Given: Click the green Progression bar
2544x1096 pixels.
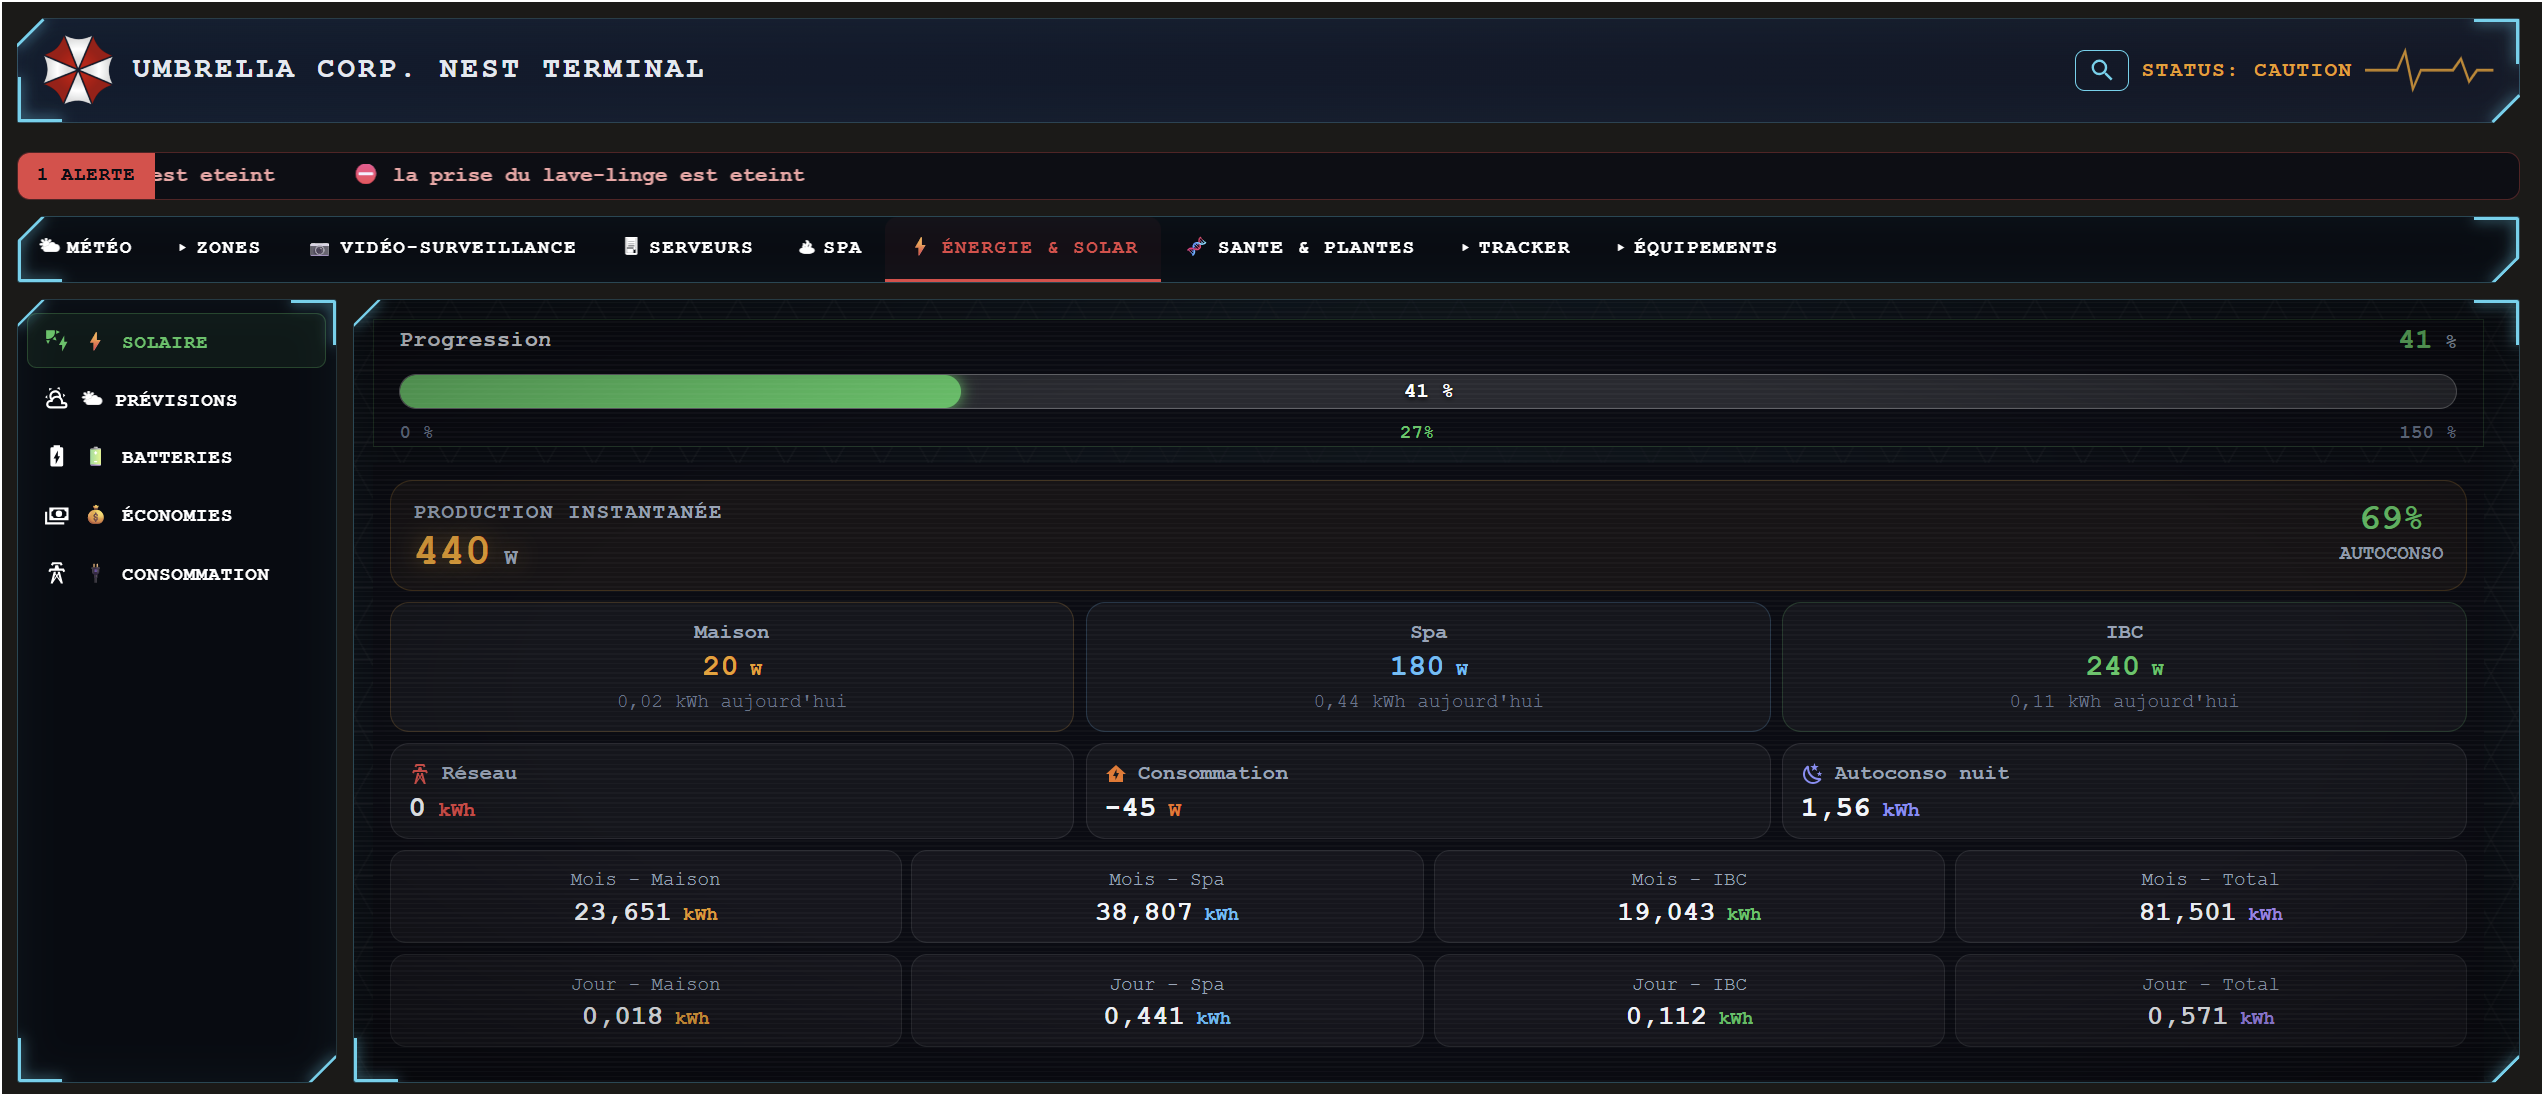Looking at the screenshot, I should [680, 391].
